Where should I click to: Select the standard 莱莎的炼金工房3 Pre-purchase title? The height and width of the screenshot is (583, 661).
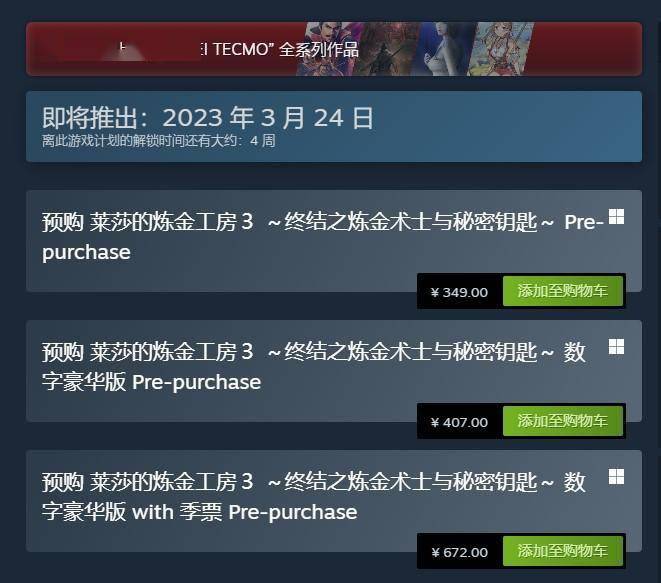323,237
